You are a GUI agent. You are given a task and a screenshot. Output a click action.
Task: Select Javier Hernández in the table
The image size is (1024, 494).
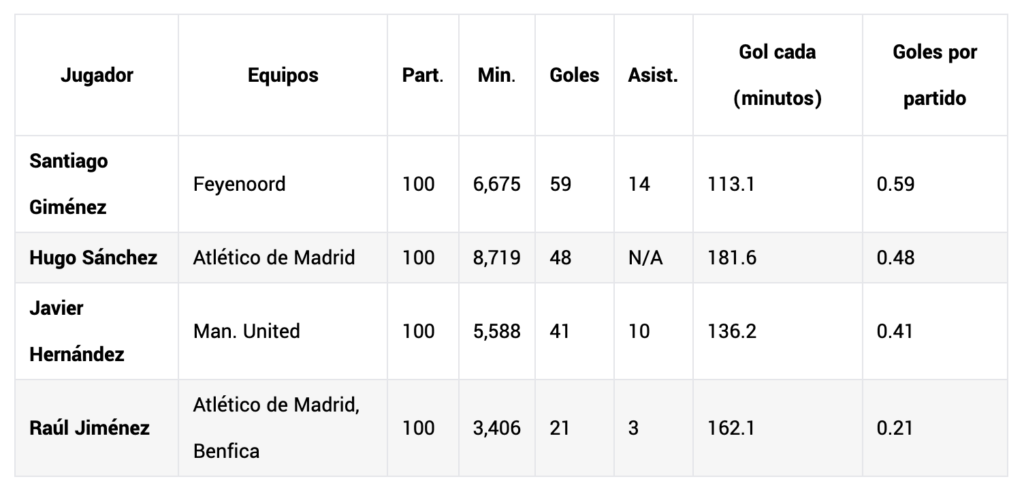(76, 331)
